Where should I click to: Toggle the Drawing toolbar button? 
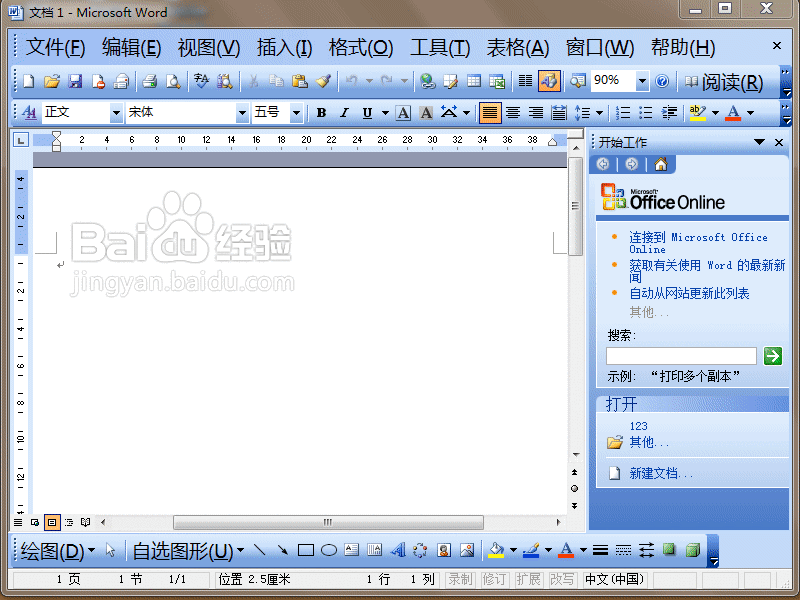[549, 81]
